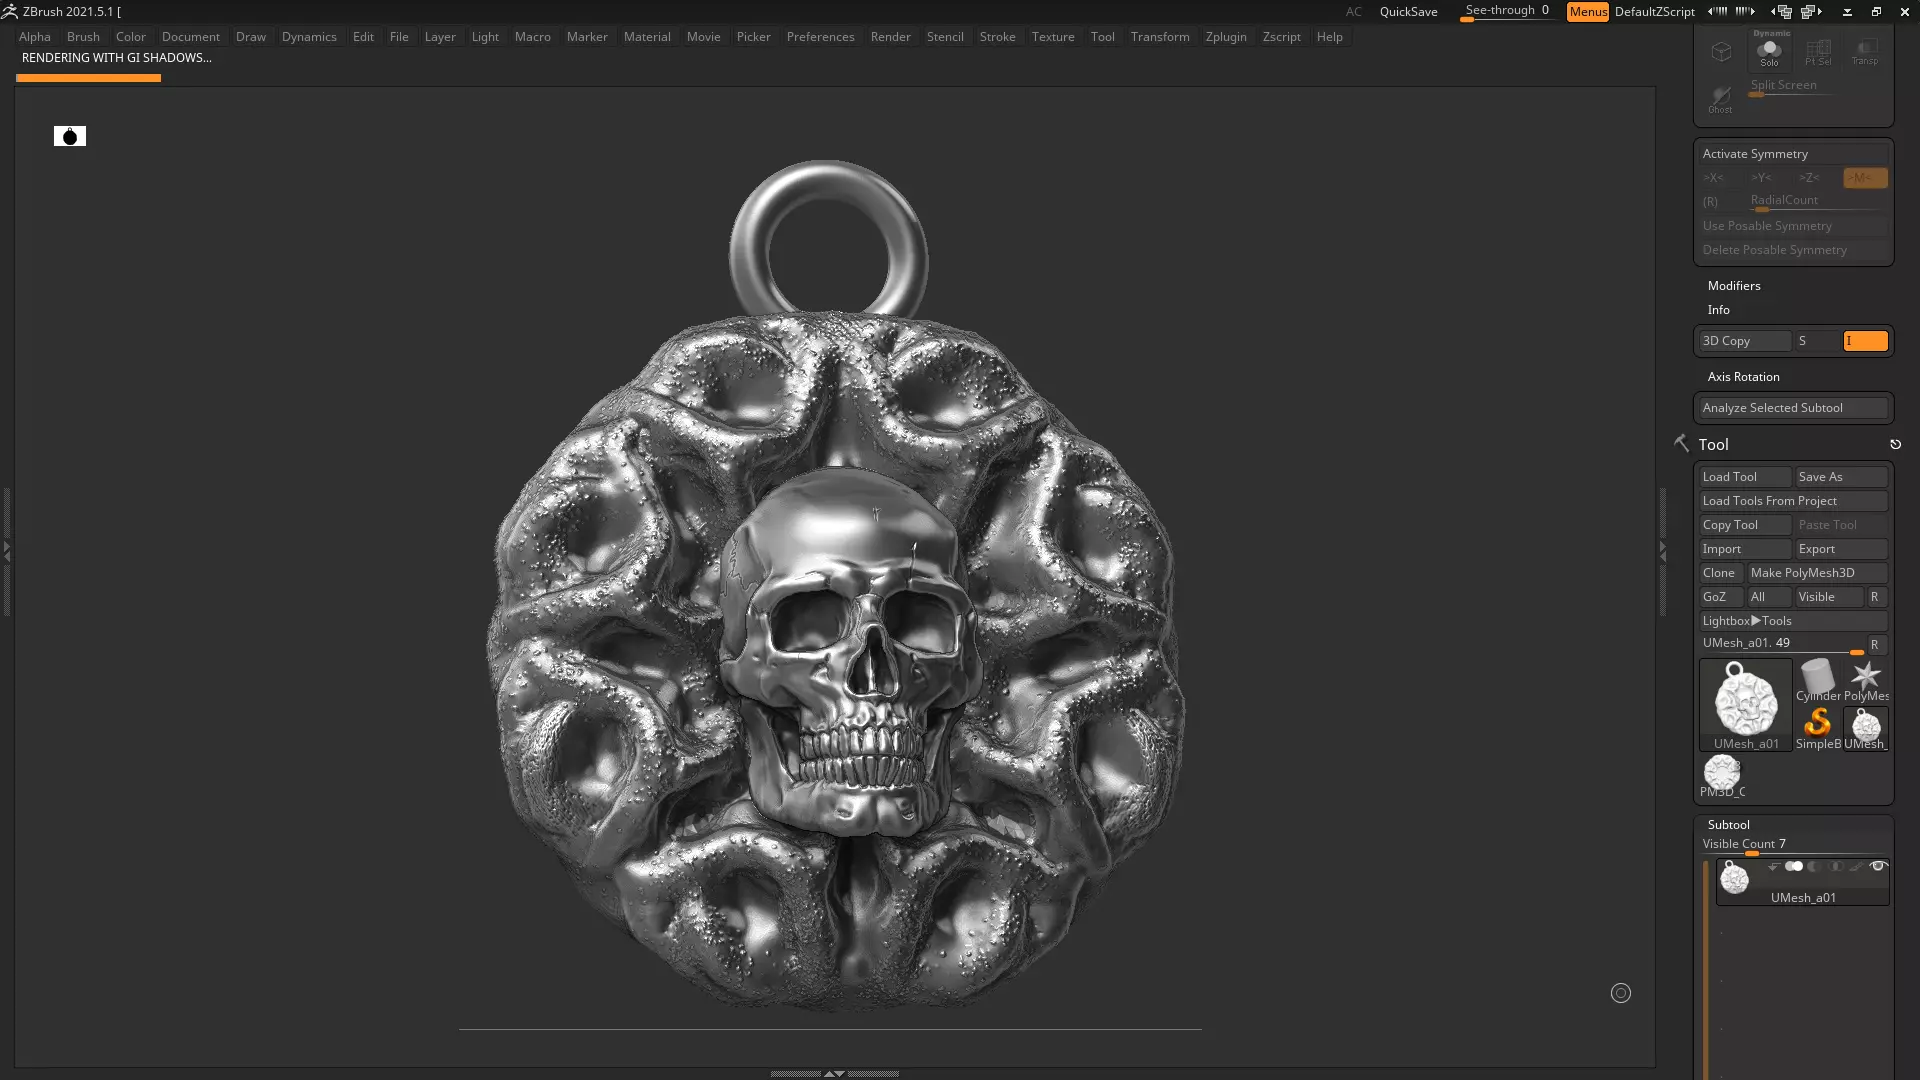Click the large UMesh_a01 tool thumbnail

coord(1746,704)
